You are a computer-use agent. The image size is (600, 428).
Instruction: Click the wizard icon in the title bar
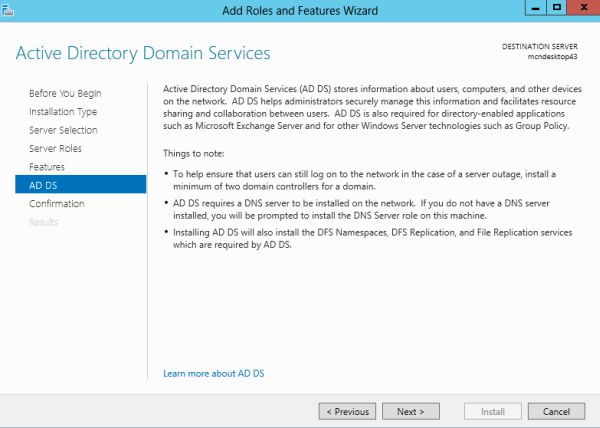8,8
